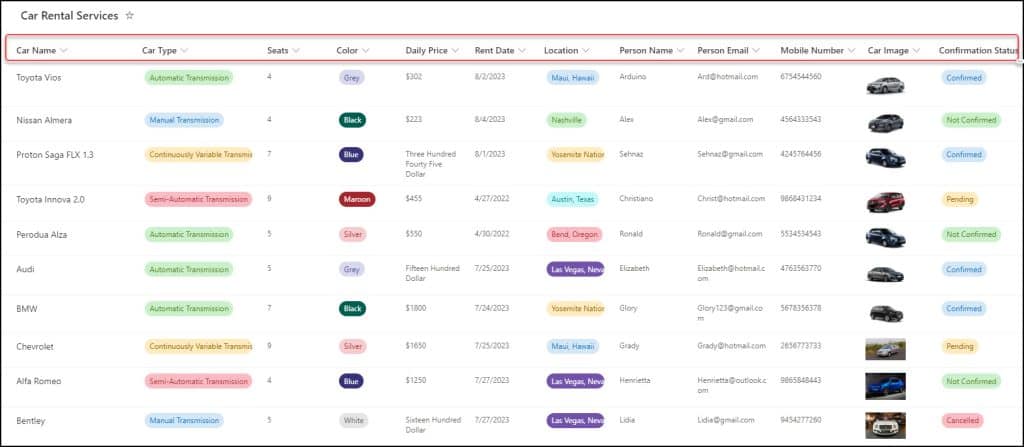This screenshot has height=447, width=1024.
Task: Select Proton Saga FLX 1.3 name
Action: click(55, 155)
